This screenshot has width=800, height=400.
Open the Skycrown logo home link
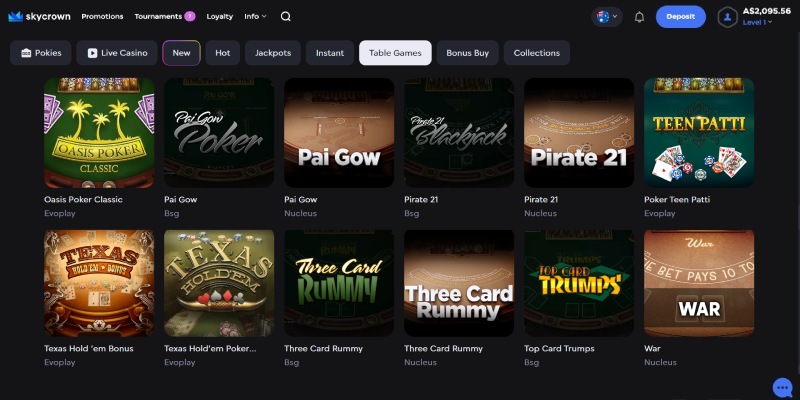click(x=39, y=16)
